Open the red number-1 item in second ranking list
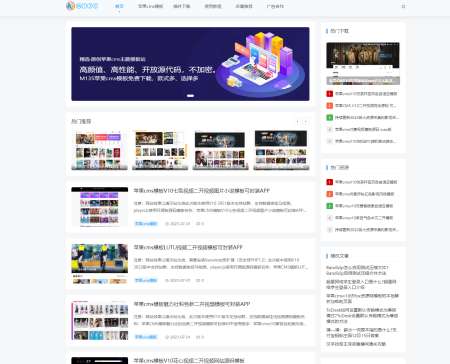The width and height of the screenshot is (450, 364). tap(362, 182)
